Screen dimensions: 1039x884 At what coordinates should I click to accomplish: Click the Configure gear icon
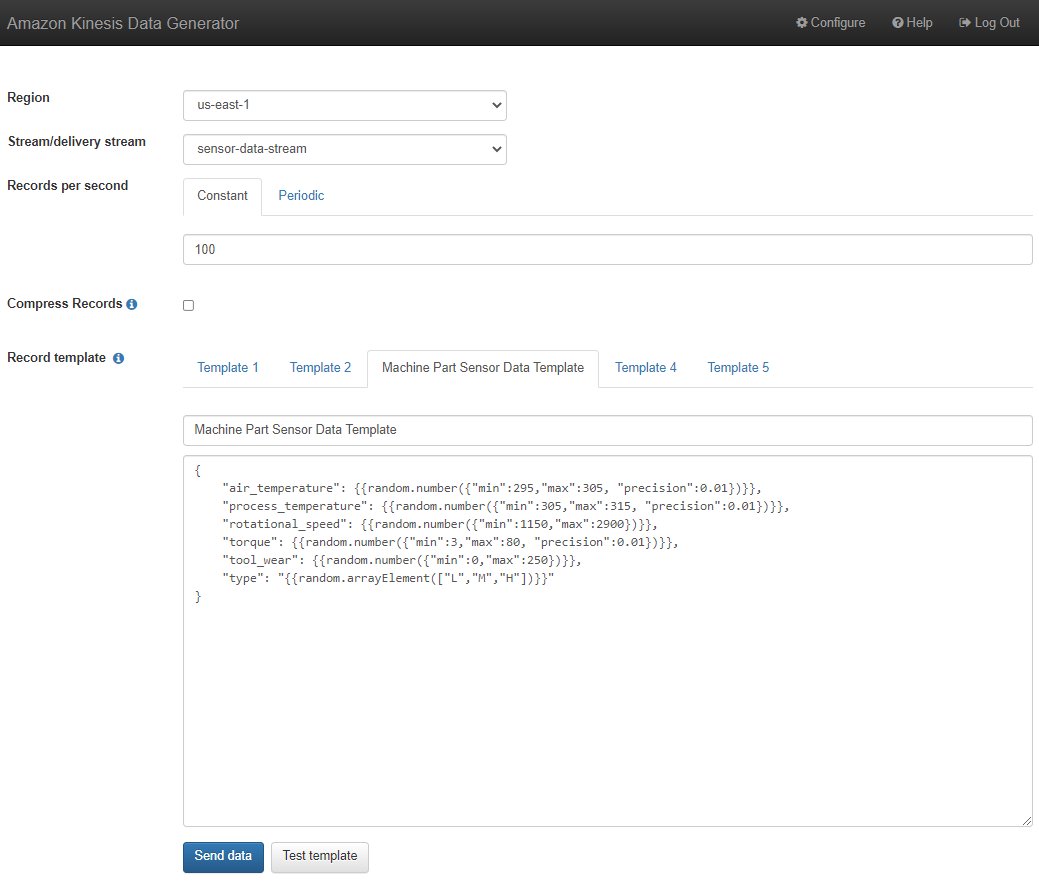[802, 23]
